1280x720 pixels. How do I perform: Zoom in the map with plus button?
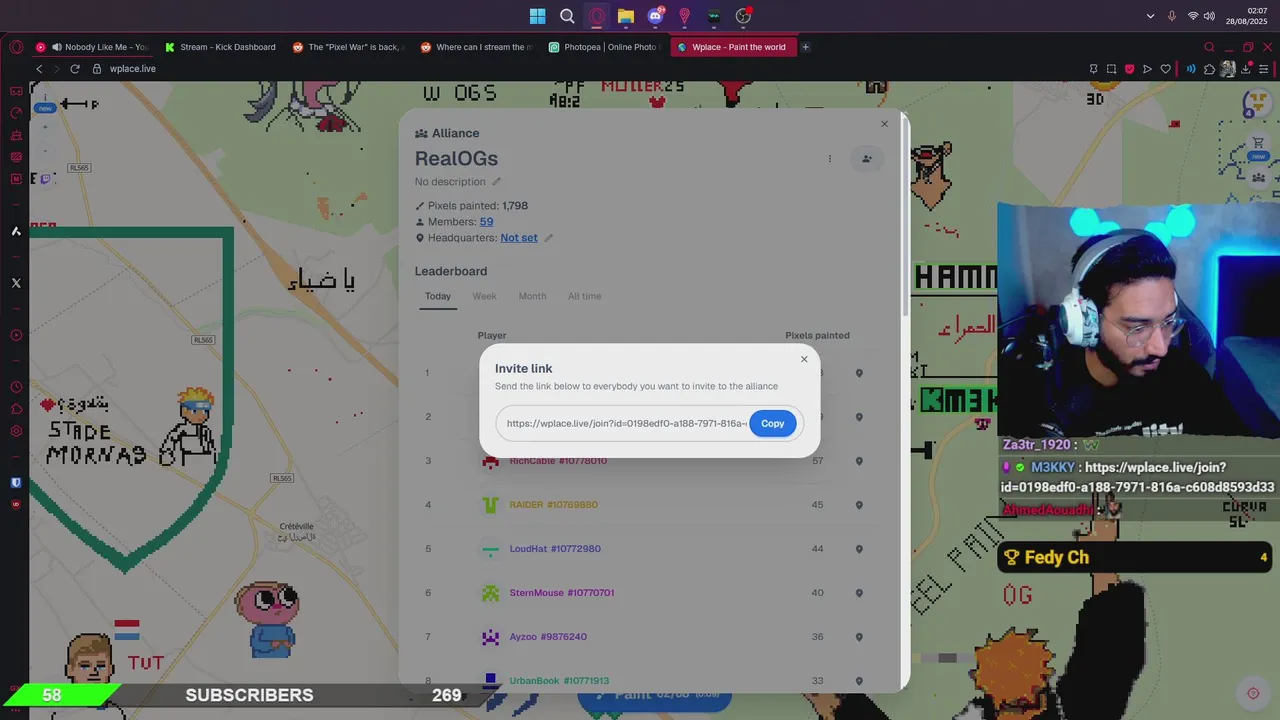[x=44, y=127]
